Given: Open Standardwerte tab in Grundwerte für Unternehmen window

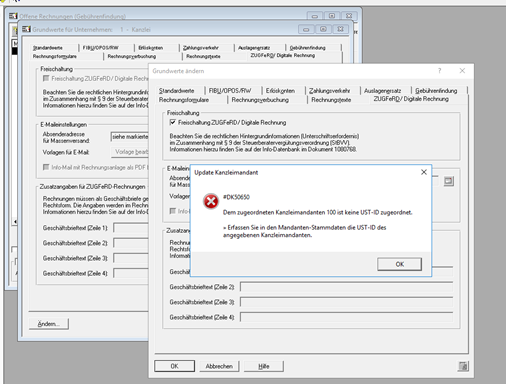Looking at the screenshot, I should 48,48.
